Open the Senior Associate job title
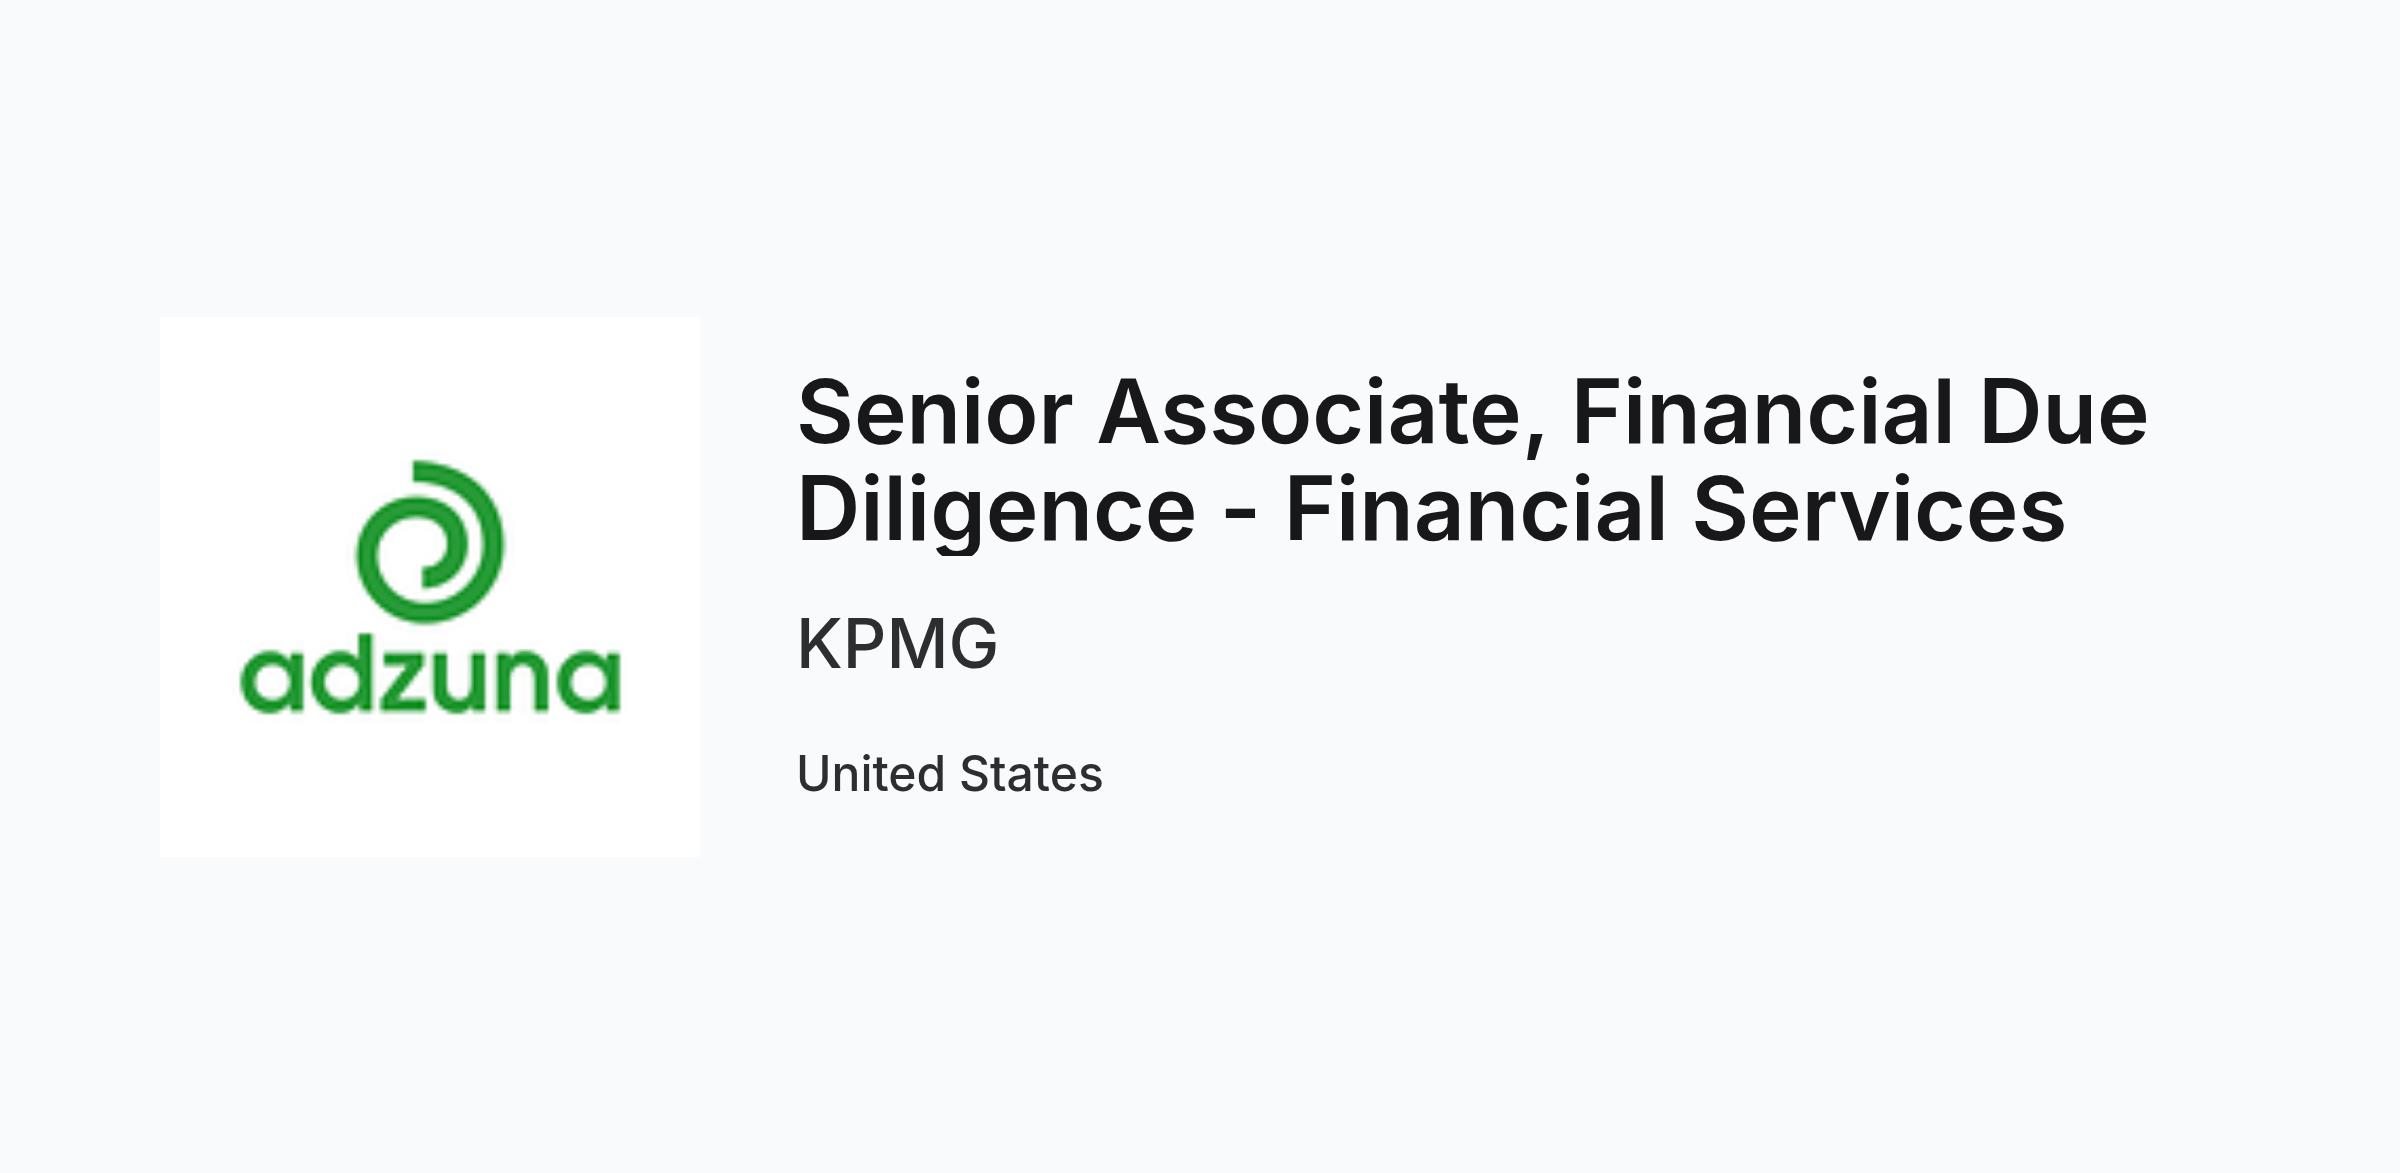This screenshot has height=1173, width=2400. [1472, 460]
